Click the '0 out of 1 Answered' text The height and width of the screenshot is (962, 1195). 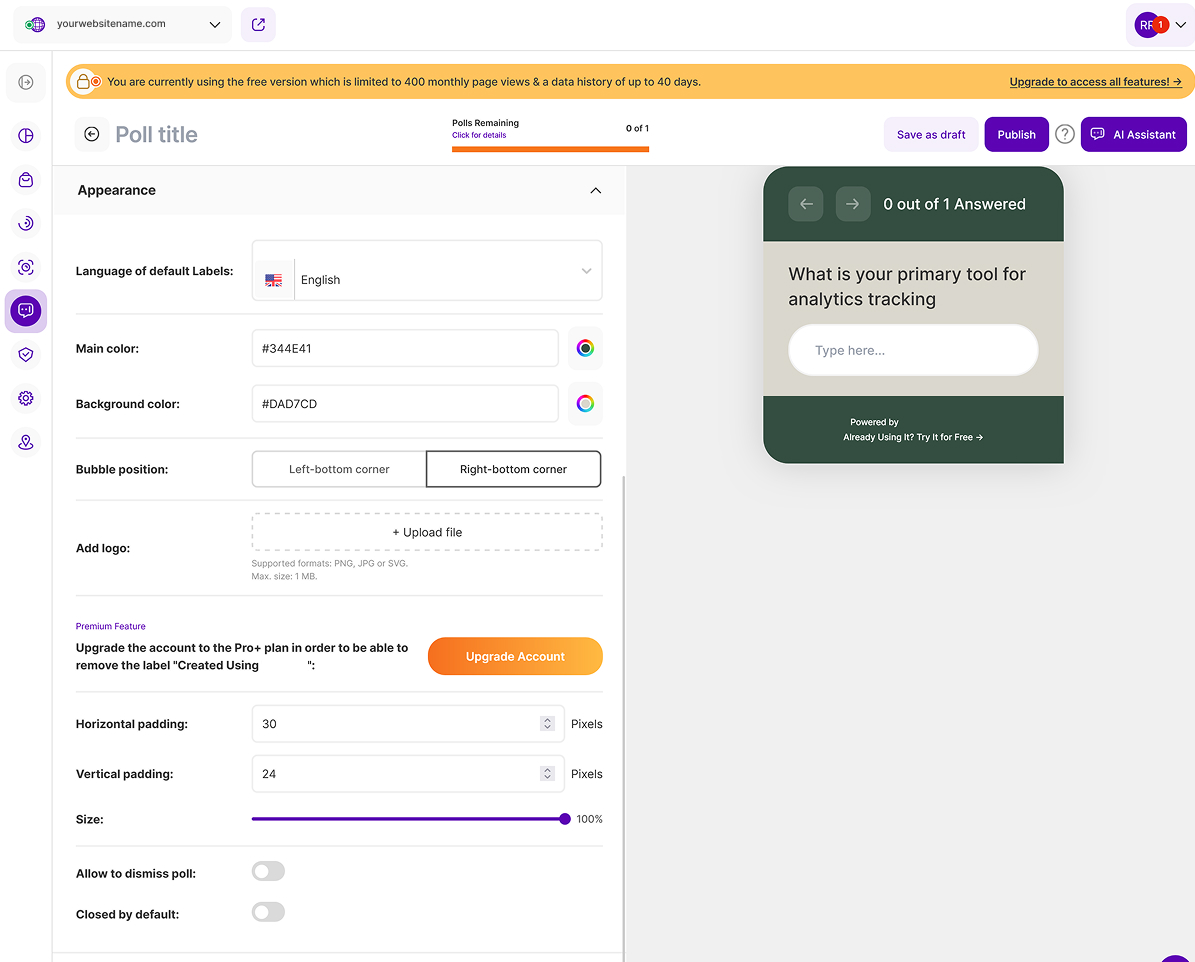pyautogui.click(x=954, y=204)
